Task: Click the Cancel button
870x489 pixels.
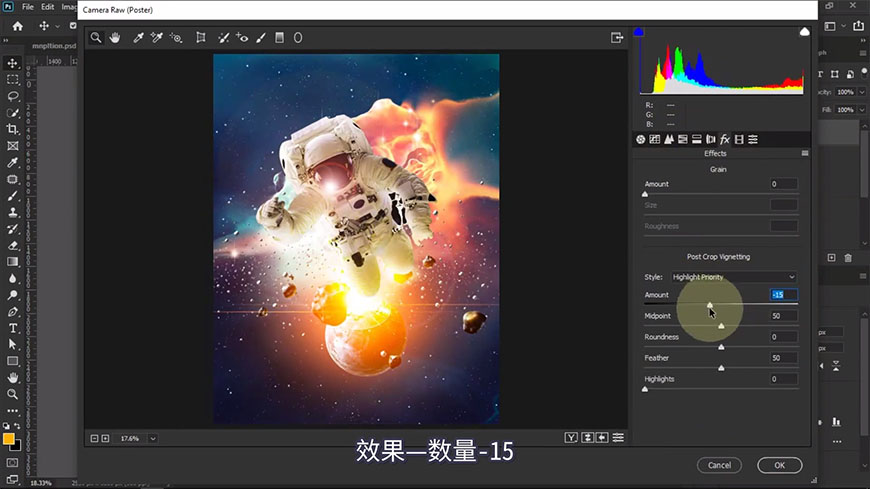Action: 719,465
